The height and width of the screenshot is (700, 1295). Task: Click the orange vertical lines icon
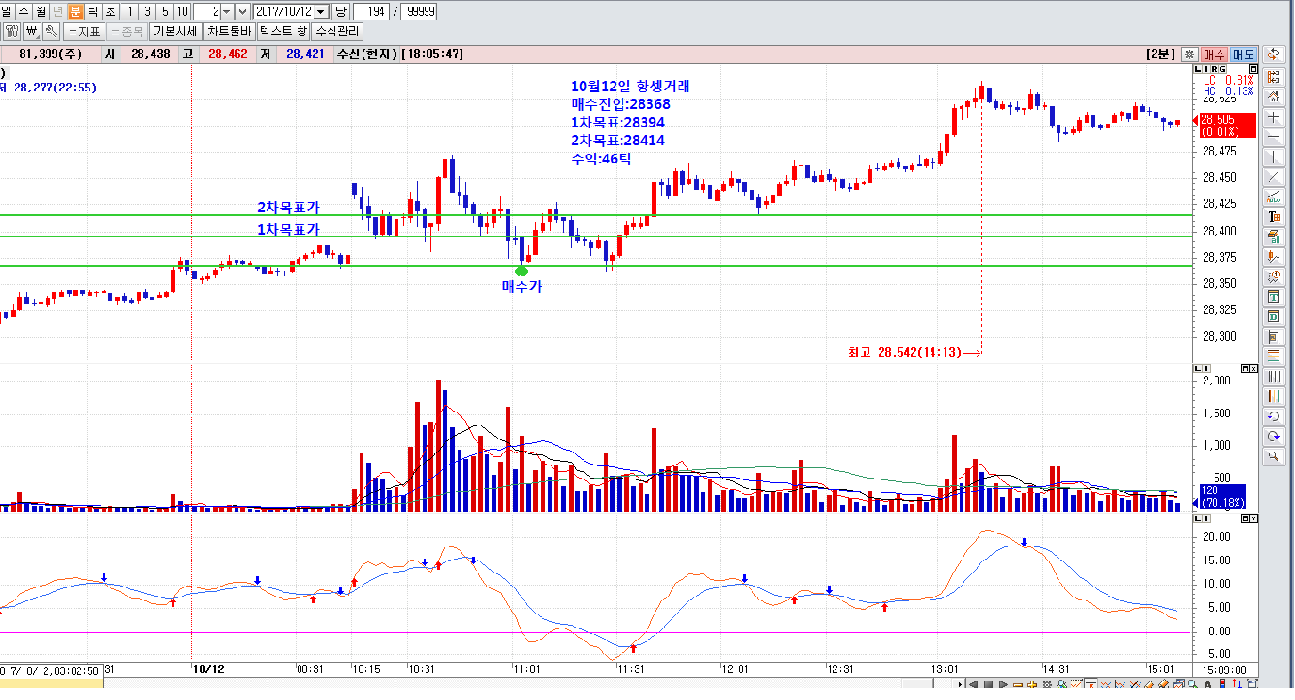coord(1274,397)
